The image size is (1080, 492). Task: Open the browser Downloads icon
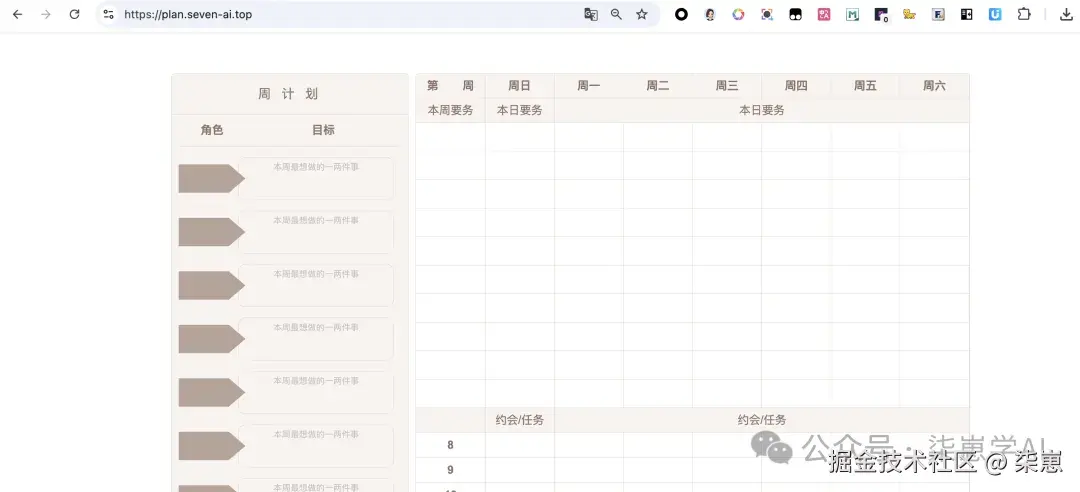tap(1066, 14)
